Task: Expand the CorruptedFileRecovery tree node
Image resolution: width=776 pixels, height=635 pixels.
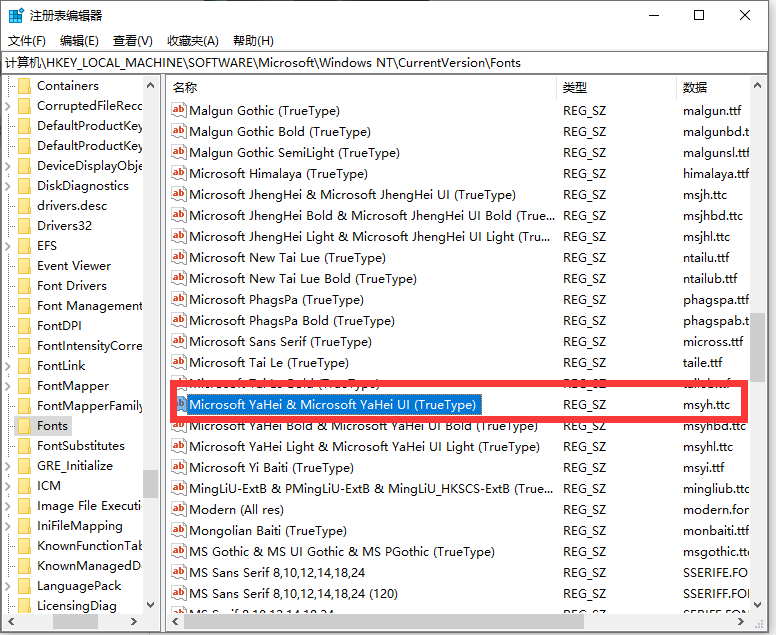Action: 8,106
